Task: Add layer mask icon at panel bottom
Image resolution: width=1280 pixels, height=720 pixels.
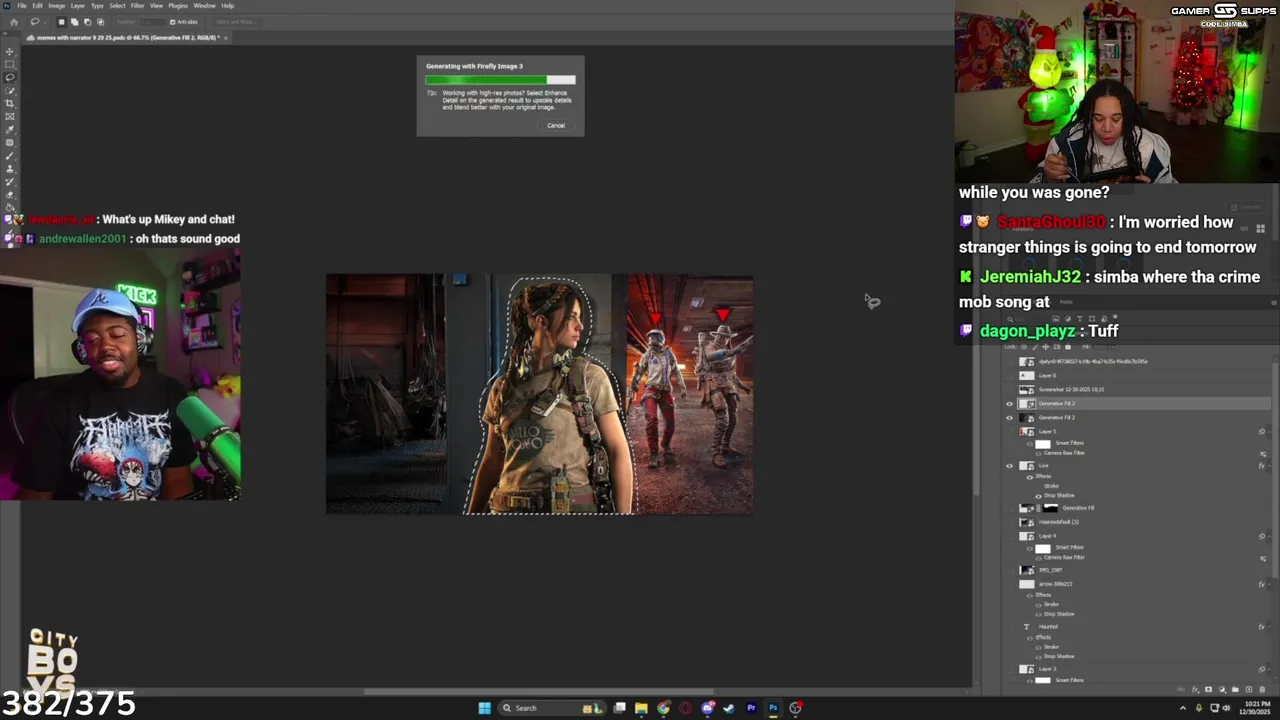Action: (1209, 689)
